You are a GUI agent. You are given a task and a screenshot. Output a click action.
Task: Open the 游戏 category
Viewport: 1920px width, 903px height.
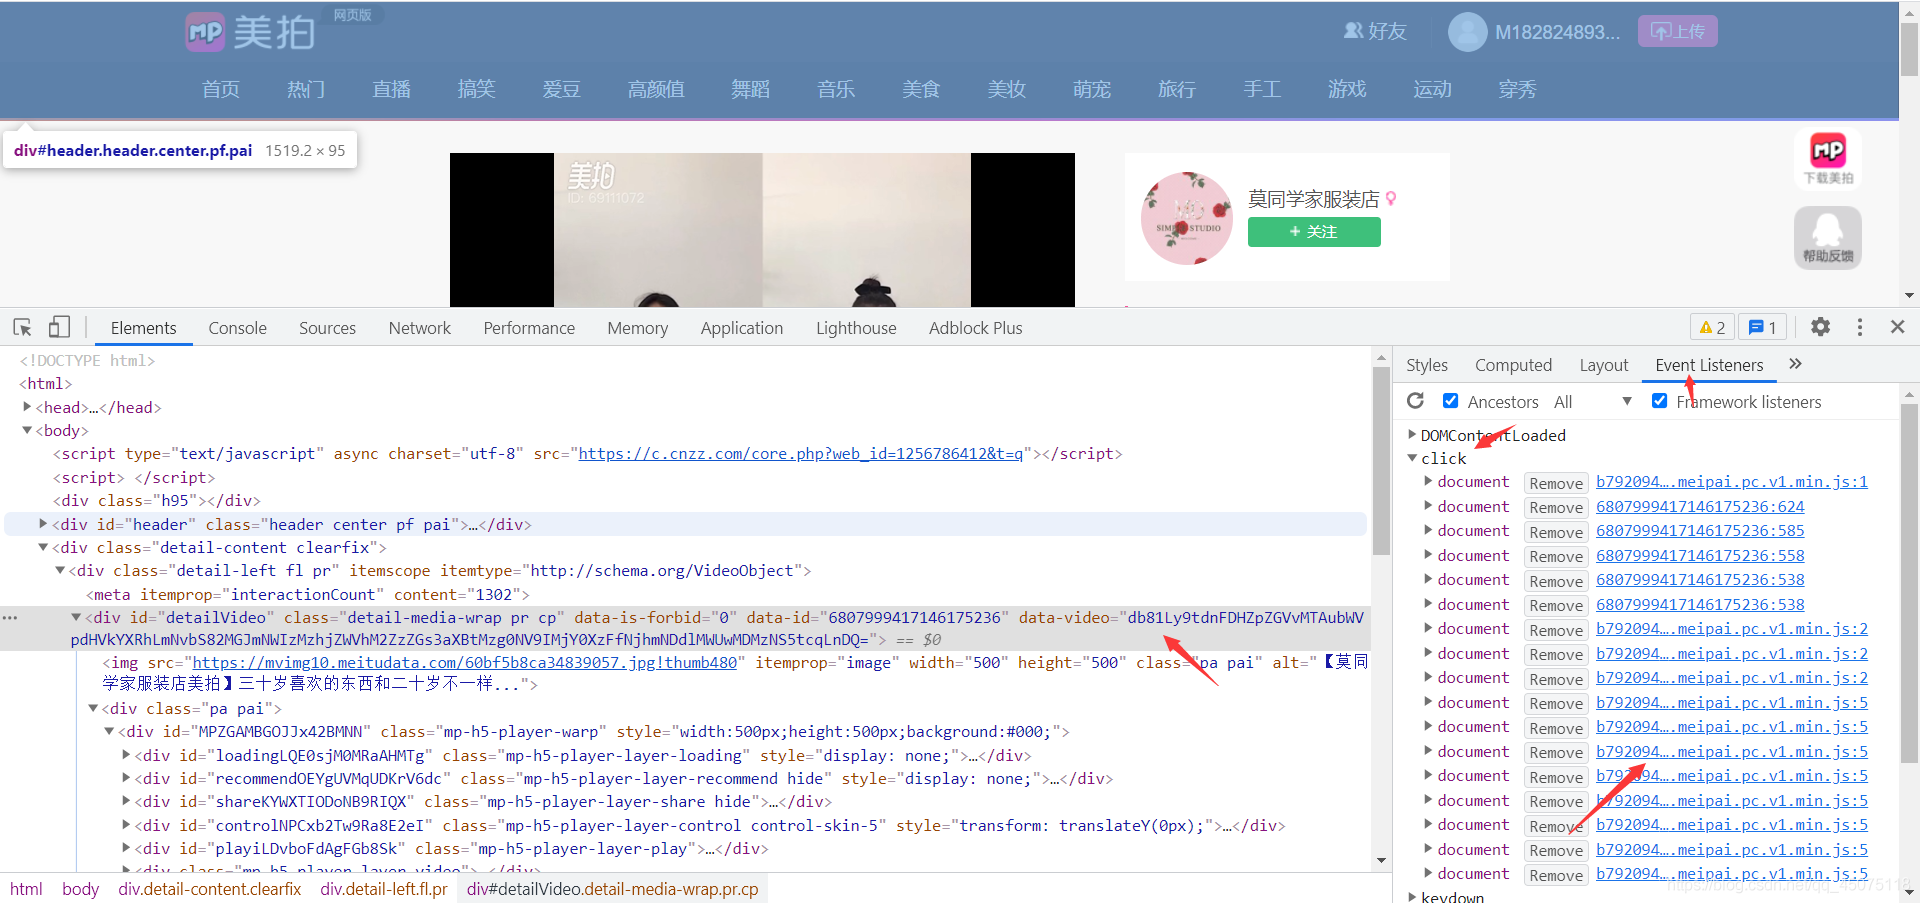(1347, 89)
